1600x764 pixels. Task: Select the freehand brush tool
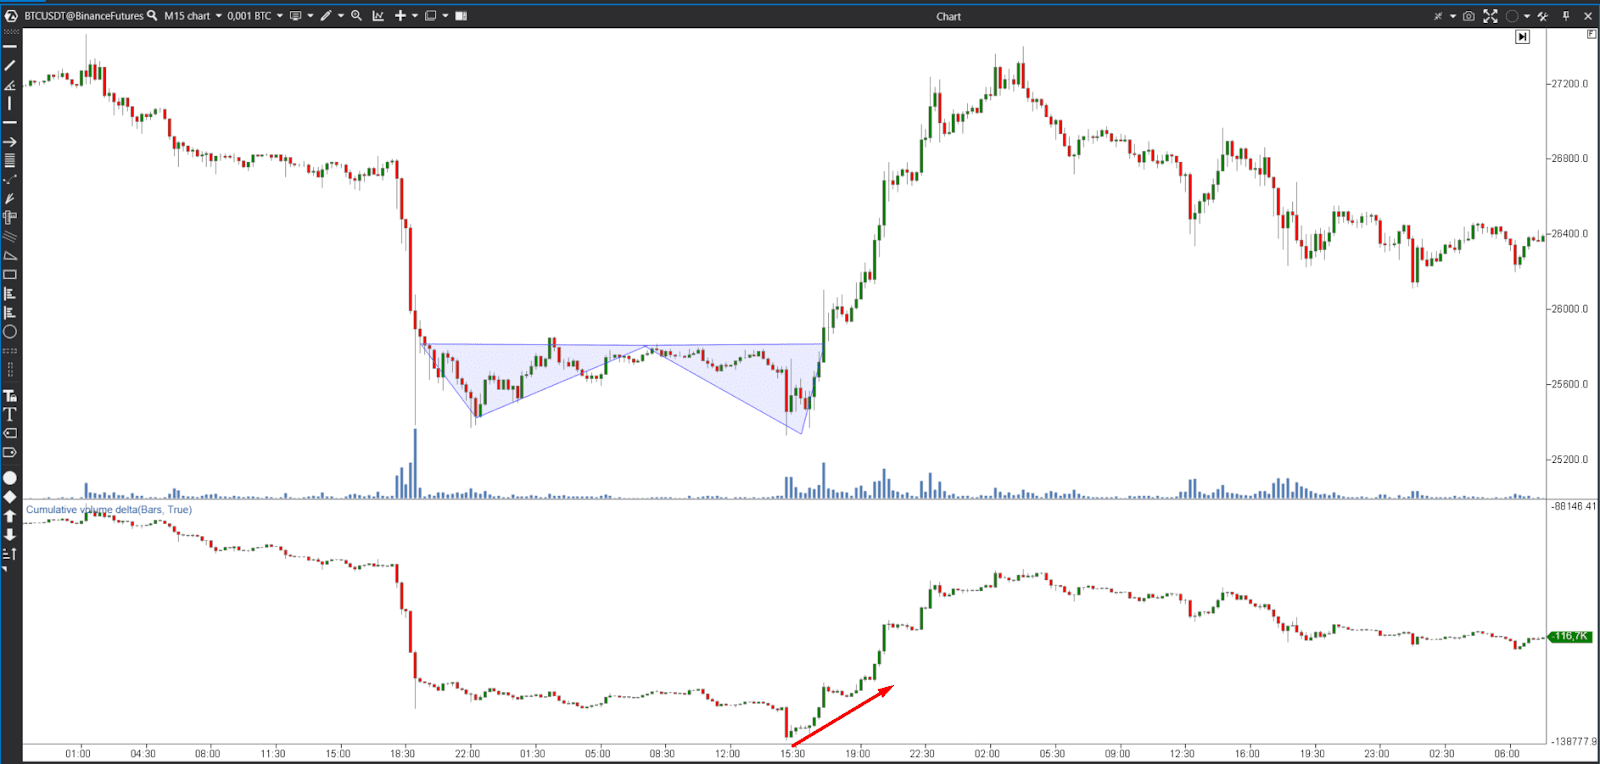[10, 198]
